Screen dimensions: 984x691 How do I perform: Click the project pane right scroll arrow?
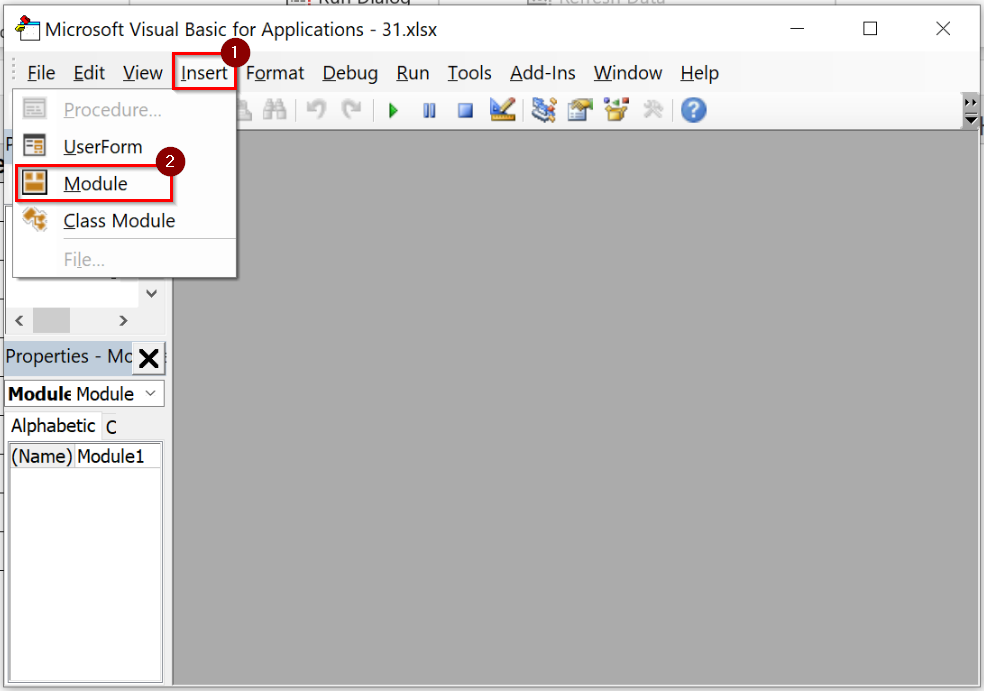pyautogui.click(x=123, y=321)
